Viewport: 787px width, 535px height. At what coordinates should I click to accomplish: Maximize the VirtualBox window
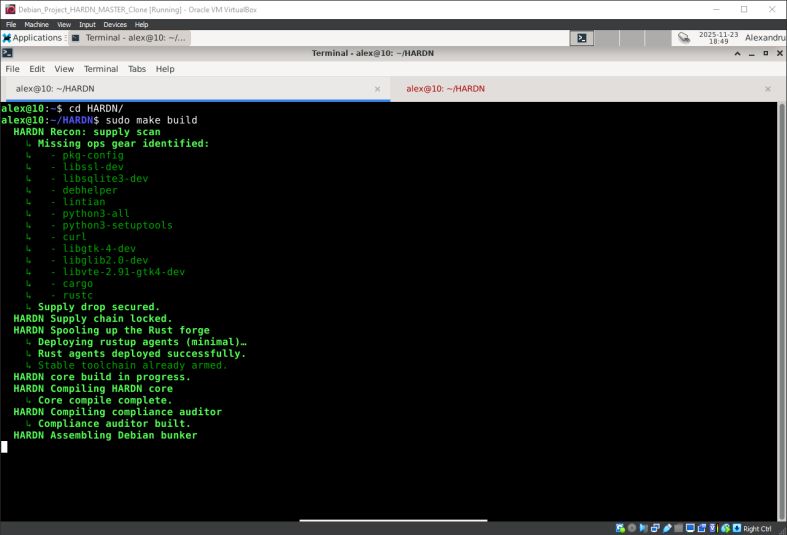(744, 9)
